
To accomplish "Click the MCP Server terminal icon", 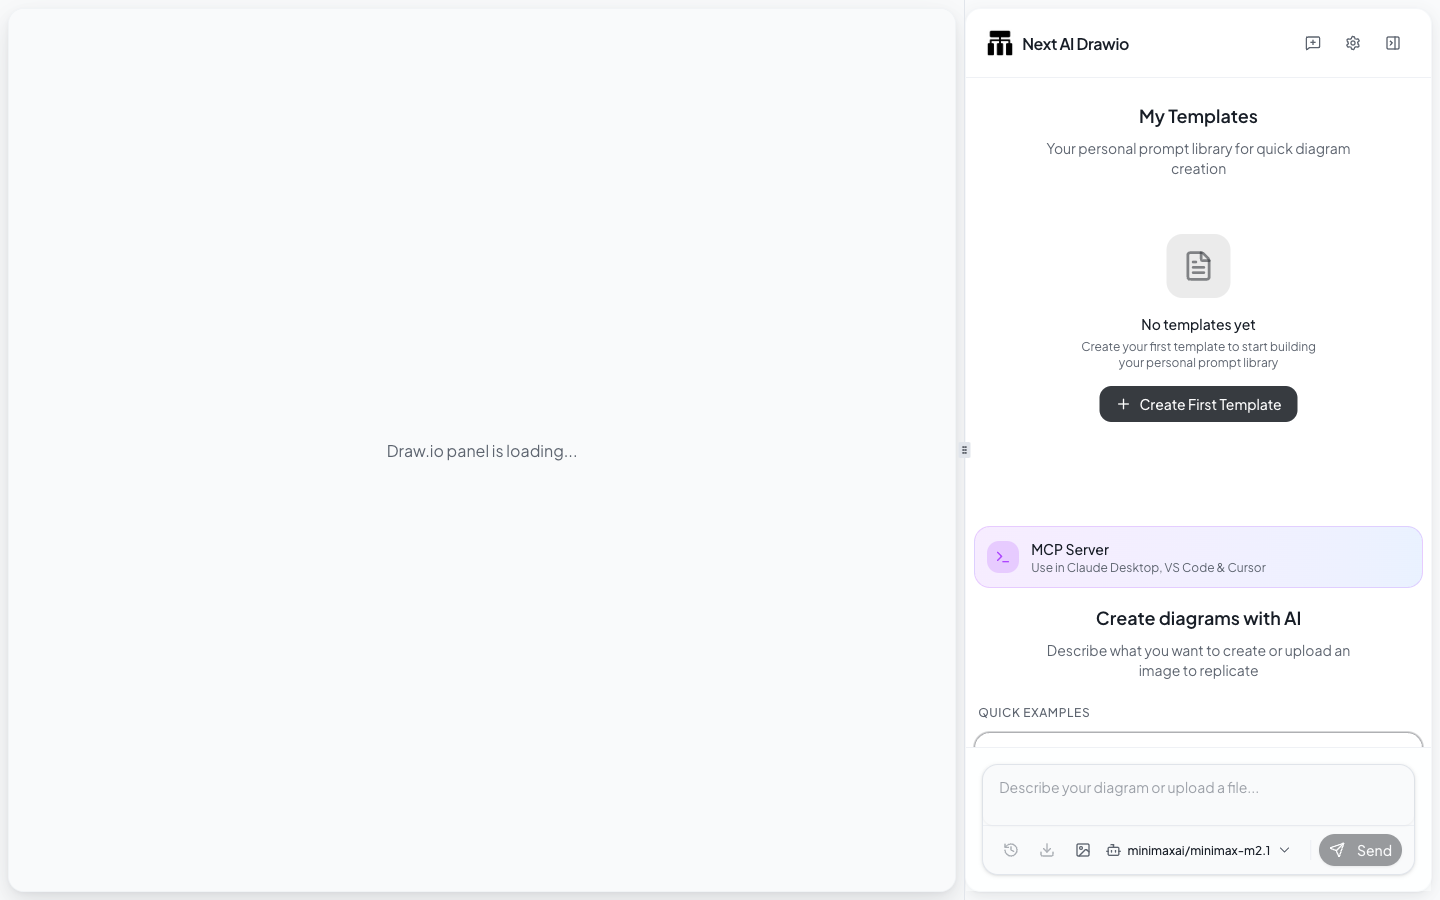I will coord(1003,557).
